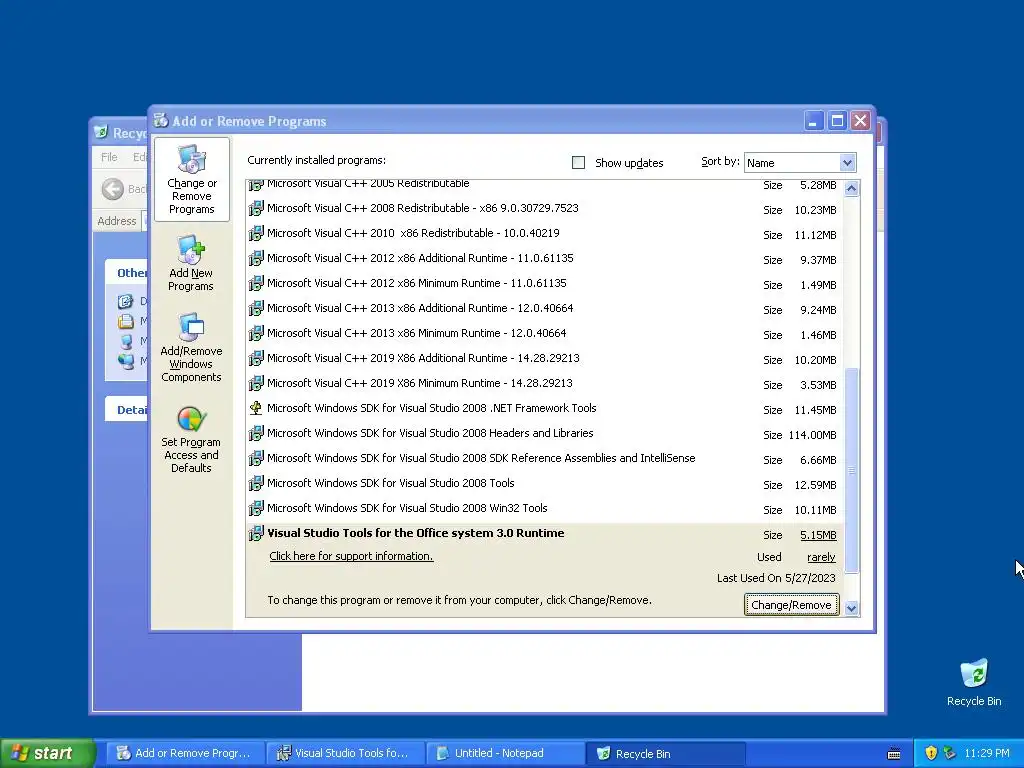Click icon of Visual Studio Tools for Office Runtime

click(x=256, y=533)
